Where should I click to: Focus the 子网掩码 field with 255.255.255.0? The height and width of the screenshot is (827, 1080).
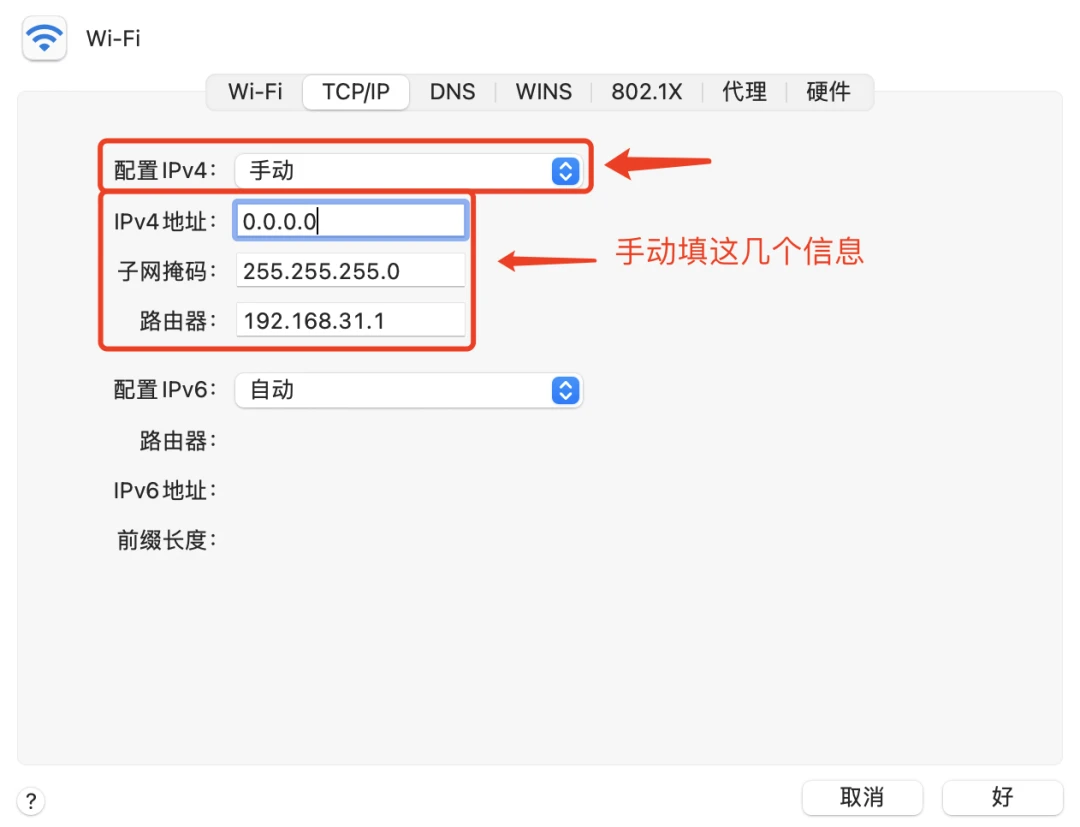[x=351, y=271]
